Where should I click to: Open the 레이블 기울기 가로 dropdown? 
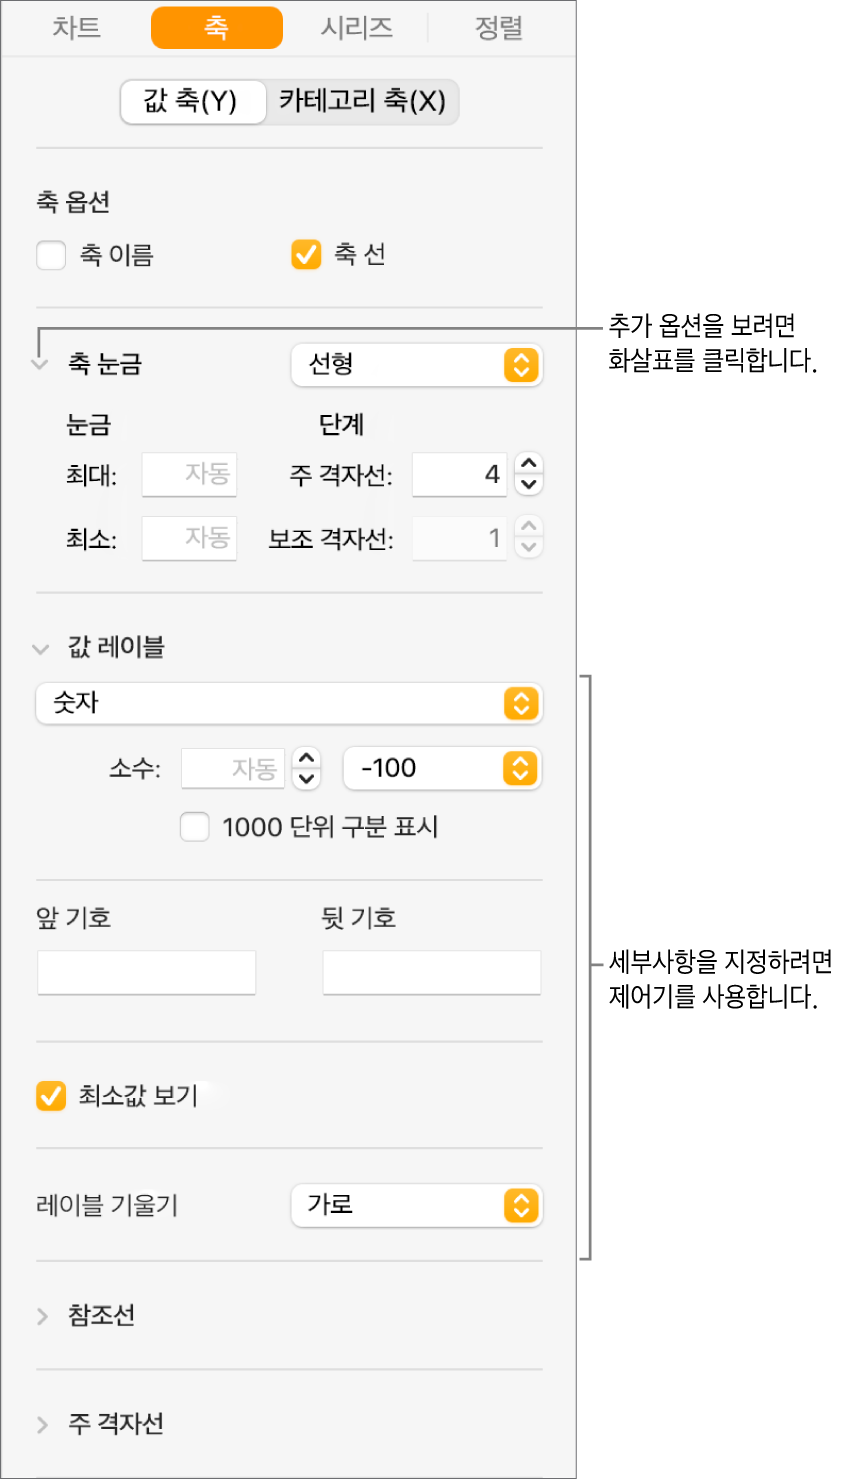point(416,1205)
